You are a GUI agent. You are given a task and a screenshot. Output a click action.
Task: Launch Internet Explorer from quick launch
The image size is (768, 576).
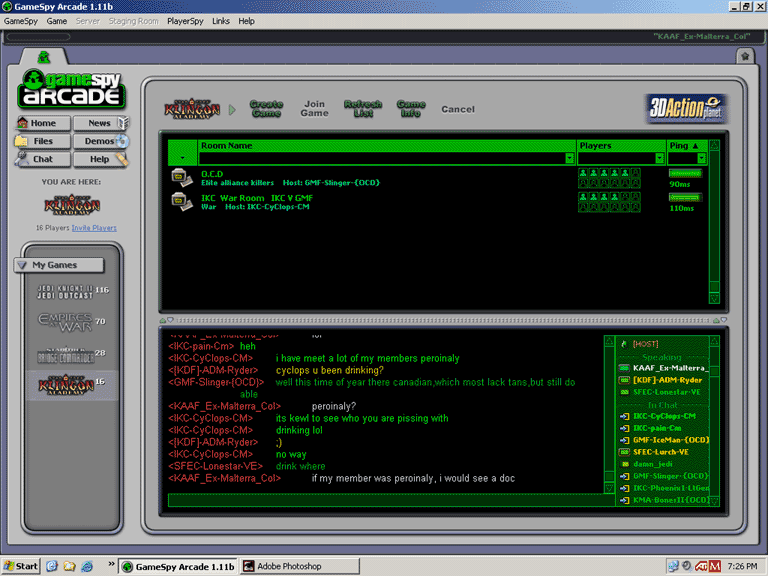click(88, 566)
